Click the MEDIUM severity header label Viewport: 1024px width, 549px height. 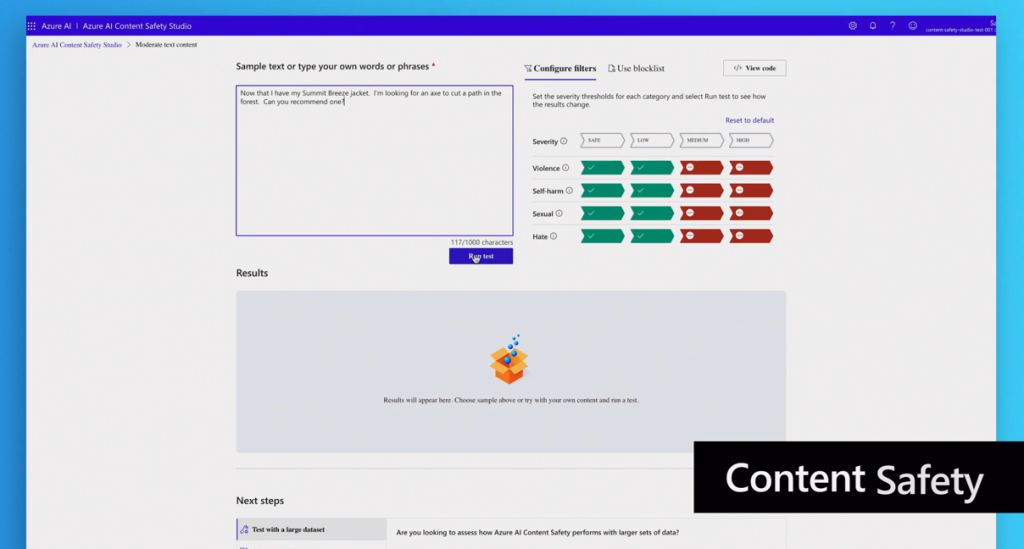point(701,140)
